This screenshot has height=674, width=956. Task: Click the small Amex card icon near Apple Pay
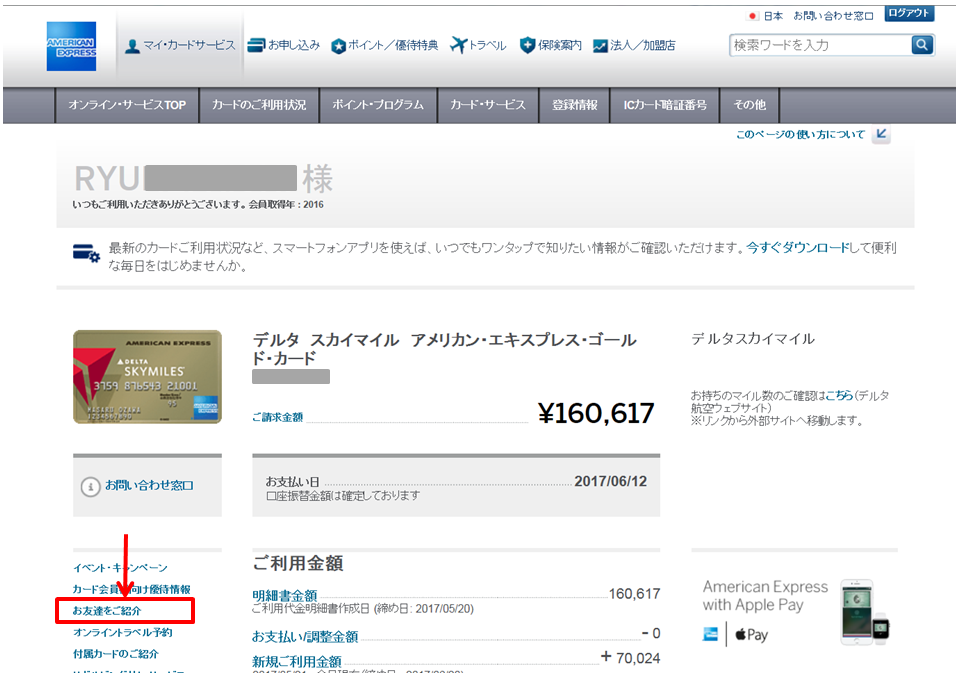(x=710, y=634)
